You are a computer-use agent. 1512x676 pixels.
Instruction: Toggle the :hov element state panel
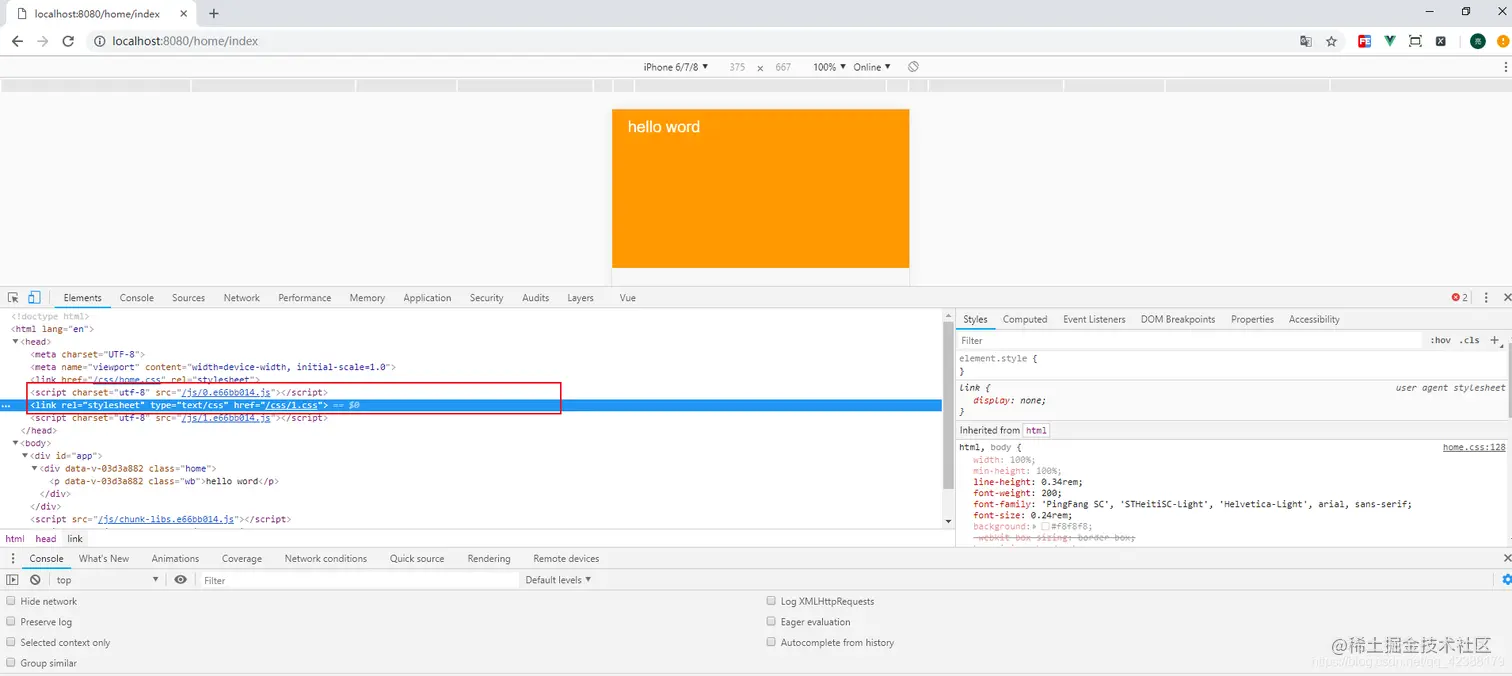point(1440,340)
